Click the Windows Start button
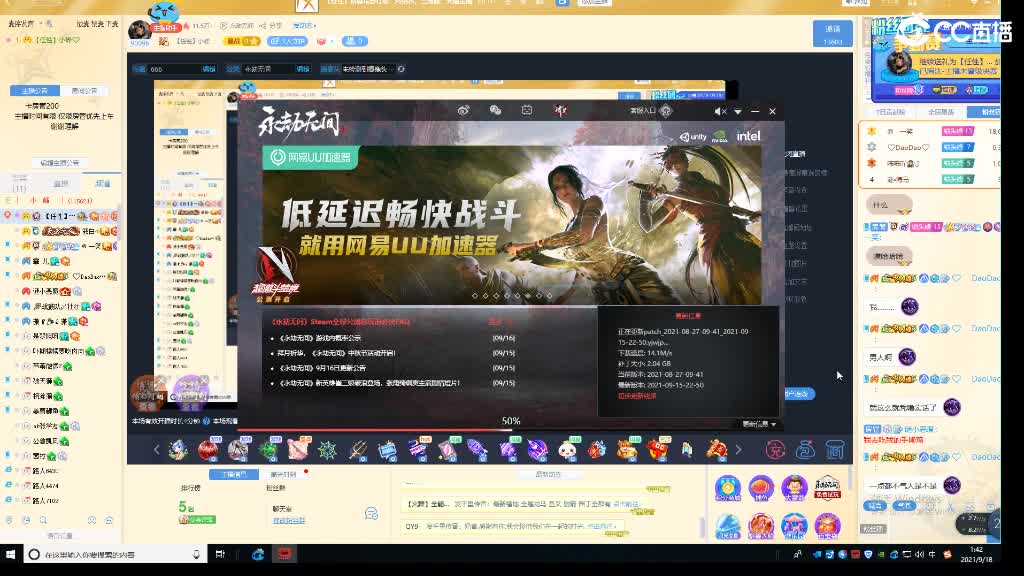 (x=10, y=554)
